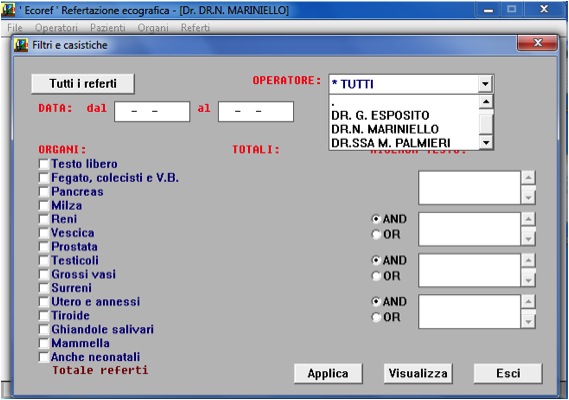
Task: Tick the Tiroide checkbox
Action: pyautogui.click(x=44, y=316)
